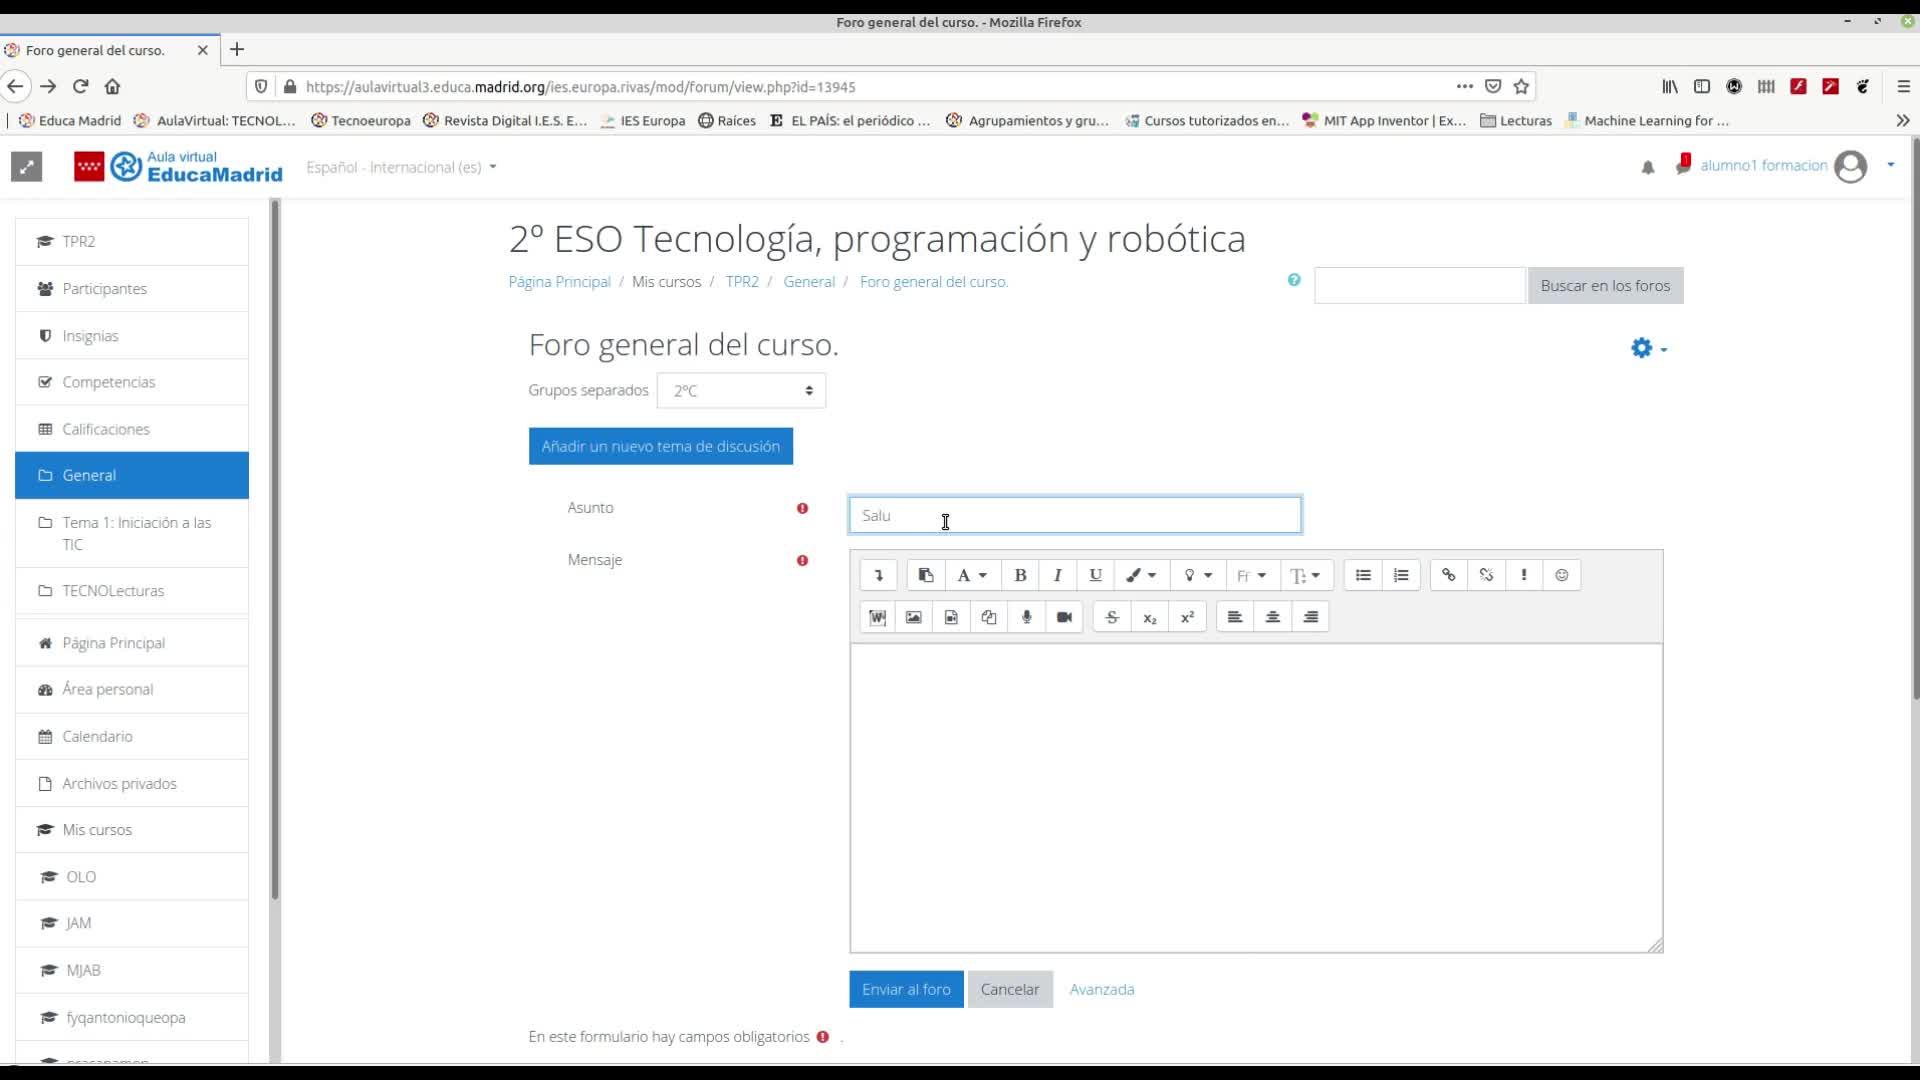This screenshot has width=1920, height=1080.
Task: Click the record video camera icon
Action: coord(1064,617)
